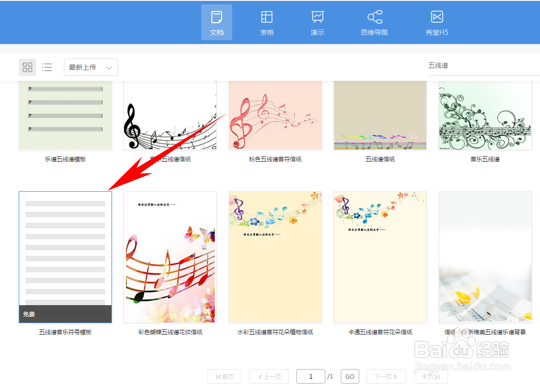The width and height of the screenshot is (540, 385).
Task: Click the 免费 label on selected template
Action: 29,314
